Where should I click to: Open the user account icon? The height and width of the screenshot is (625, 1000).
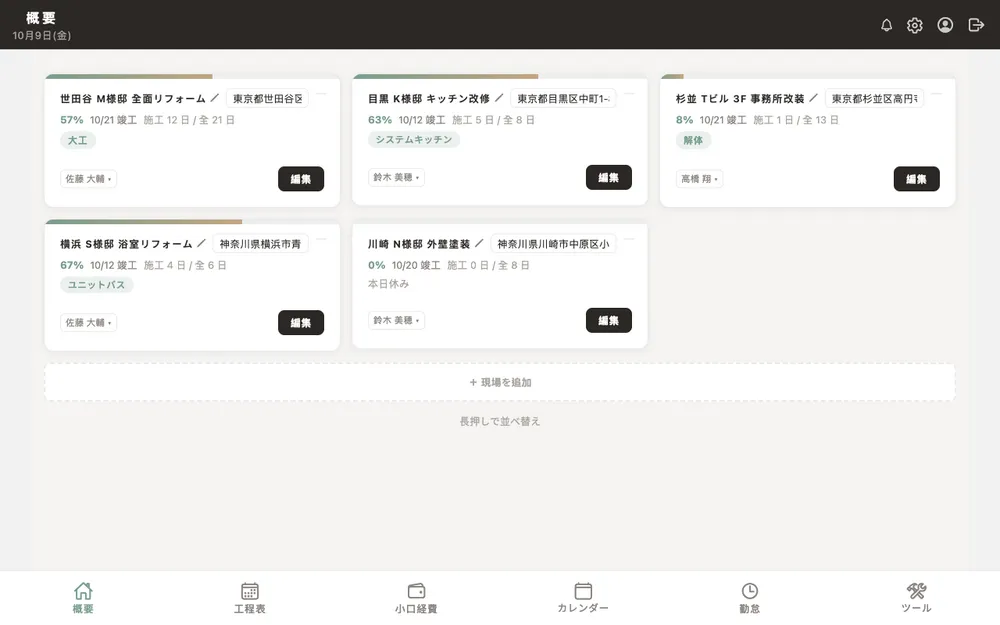tap(945, 25)
